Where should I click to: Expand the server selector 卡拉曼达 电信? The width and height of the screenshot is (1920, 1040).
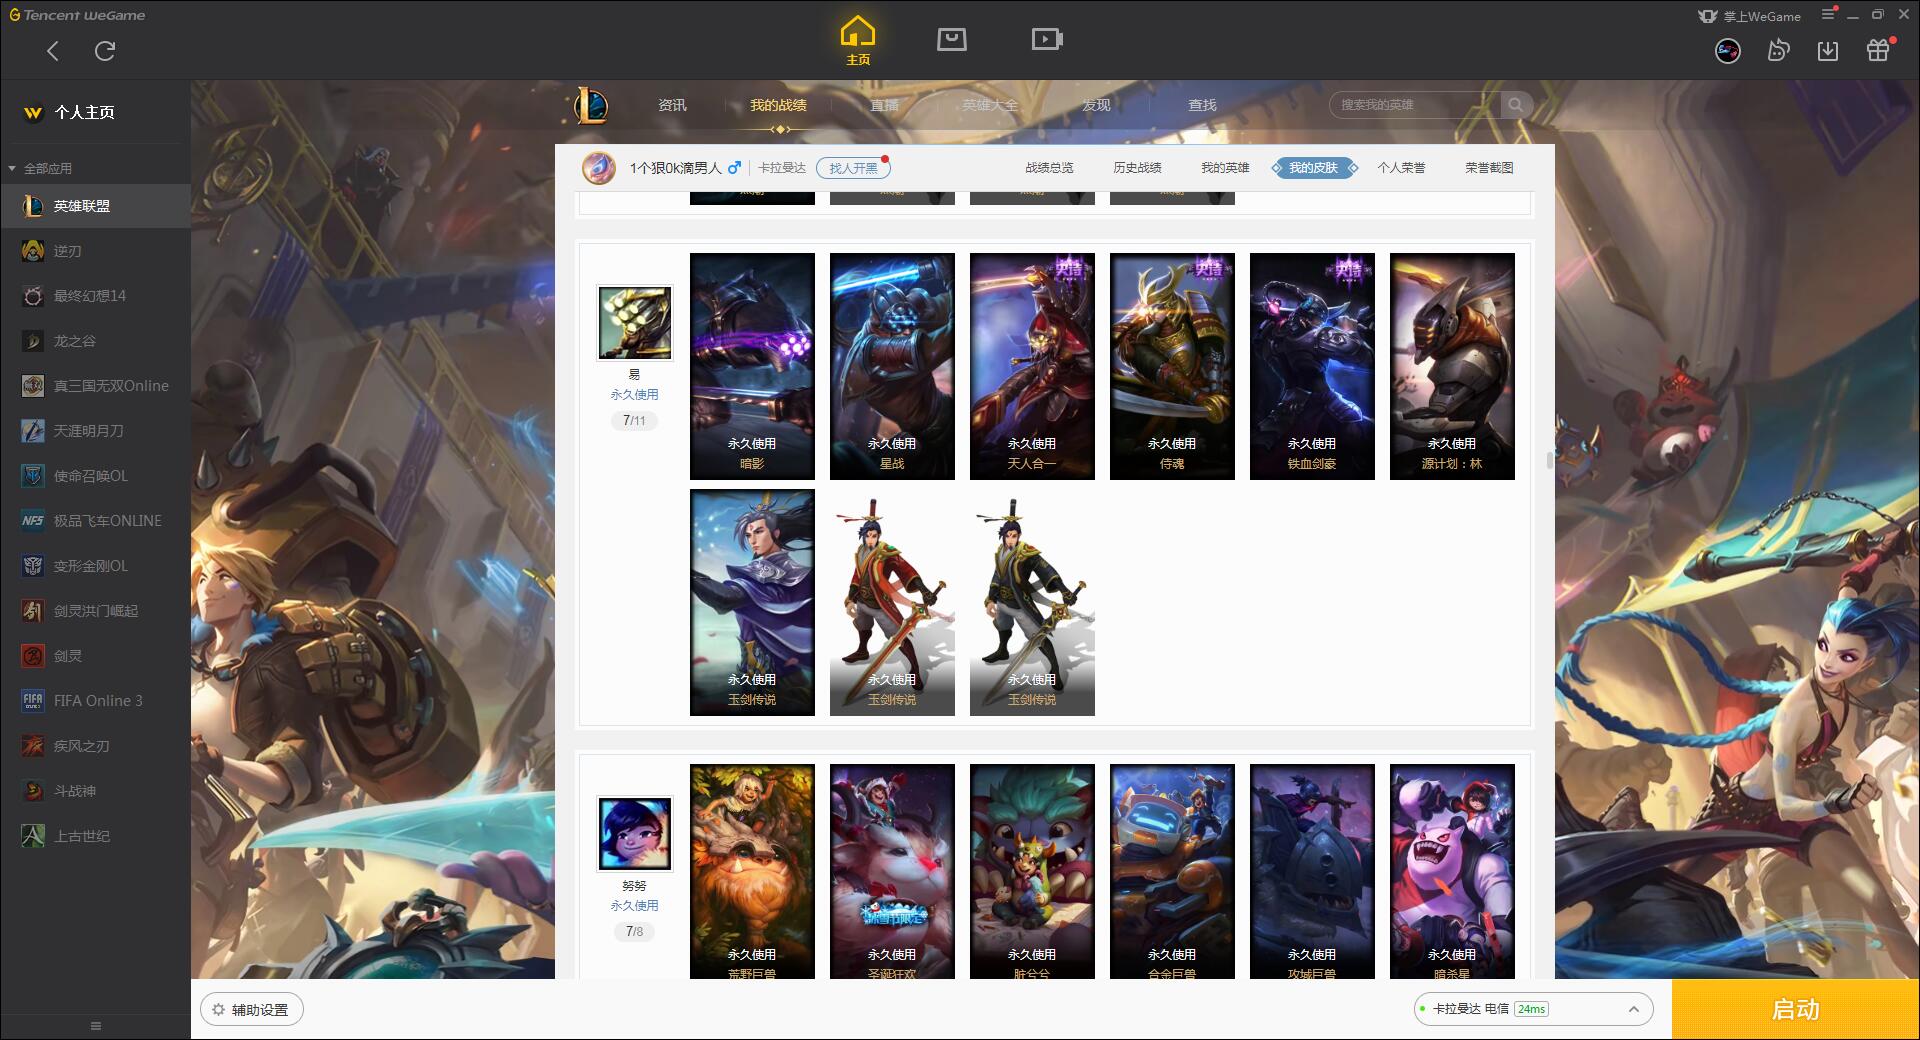[x=1532, y=1009]
